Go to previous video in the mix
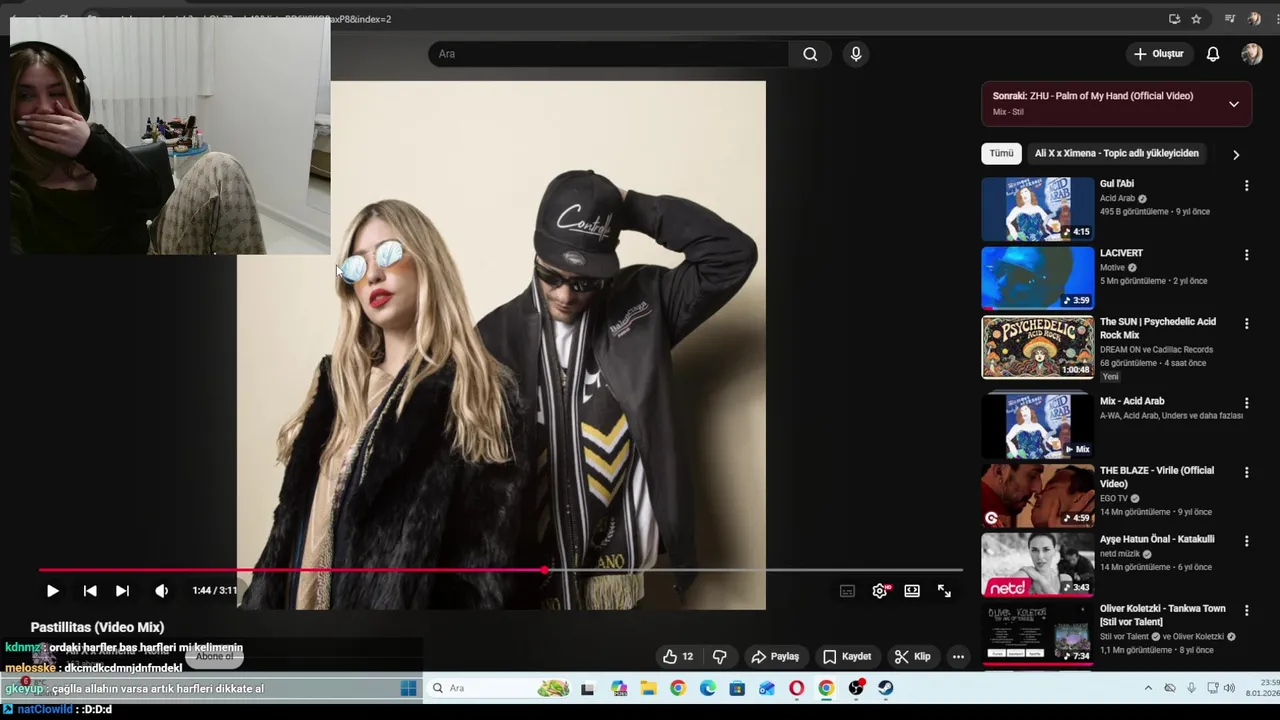The height and width of the screenshot is (720, 1280). click(90, 591)
